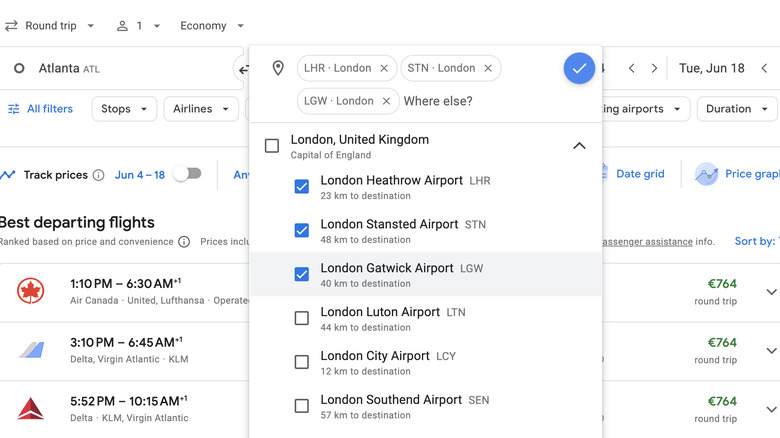
Task: Go to the previous date arrow
Action: click(632, 68)
